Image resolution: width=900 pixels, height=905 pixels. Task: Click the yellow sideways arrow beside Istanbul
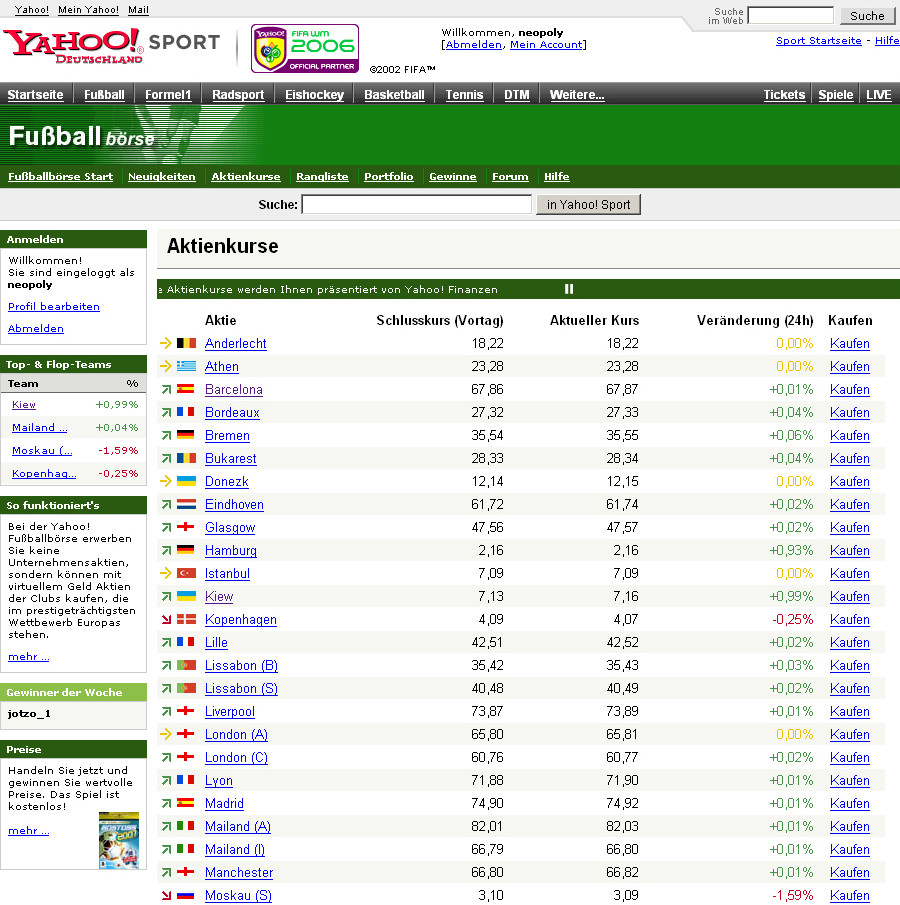tap(166, 573)
